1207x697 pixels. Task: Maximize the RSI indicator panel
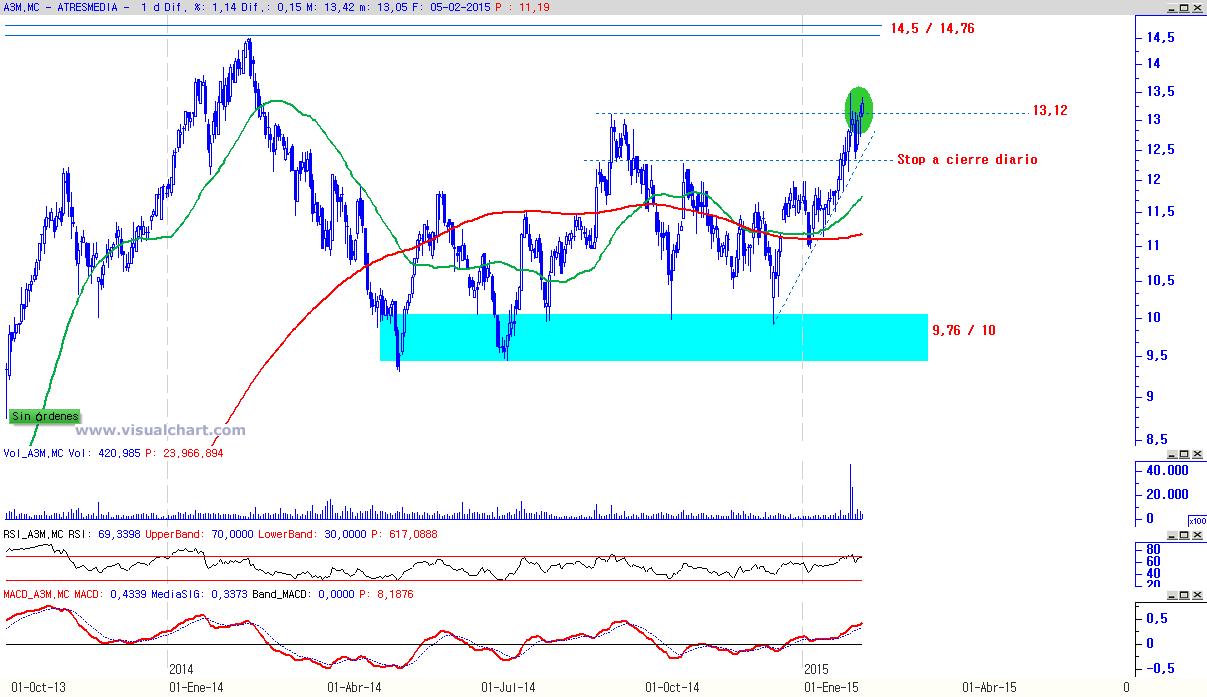[1184, 535]
